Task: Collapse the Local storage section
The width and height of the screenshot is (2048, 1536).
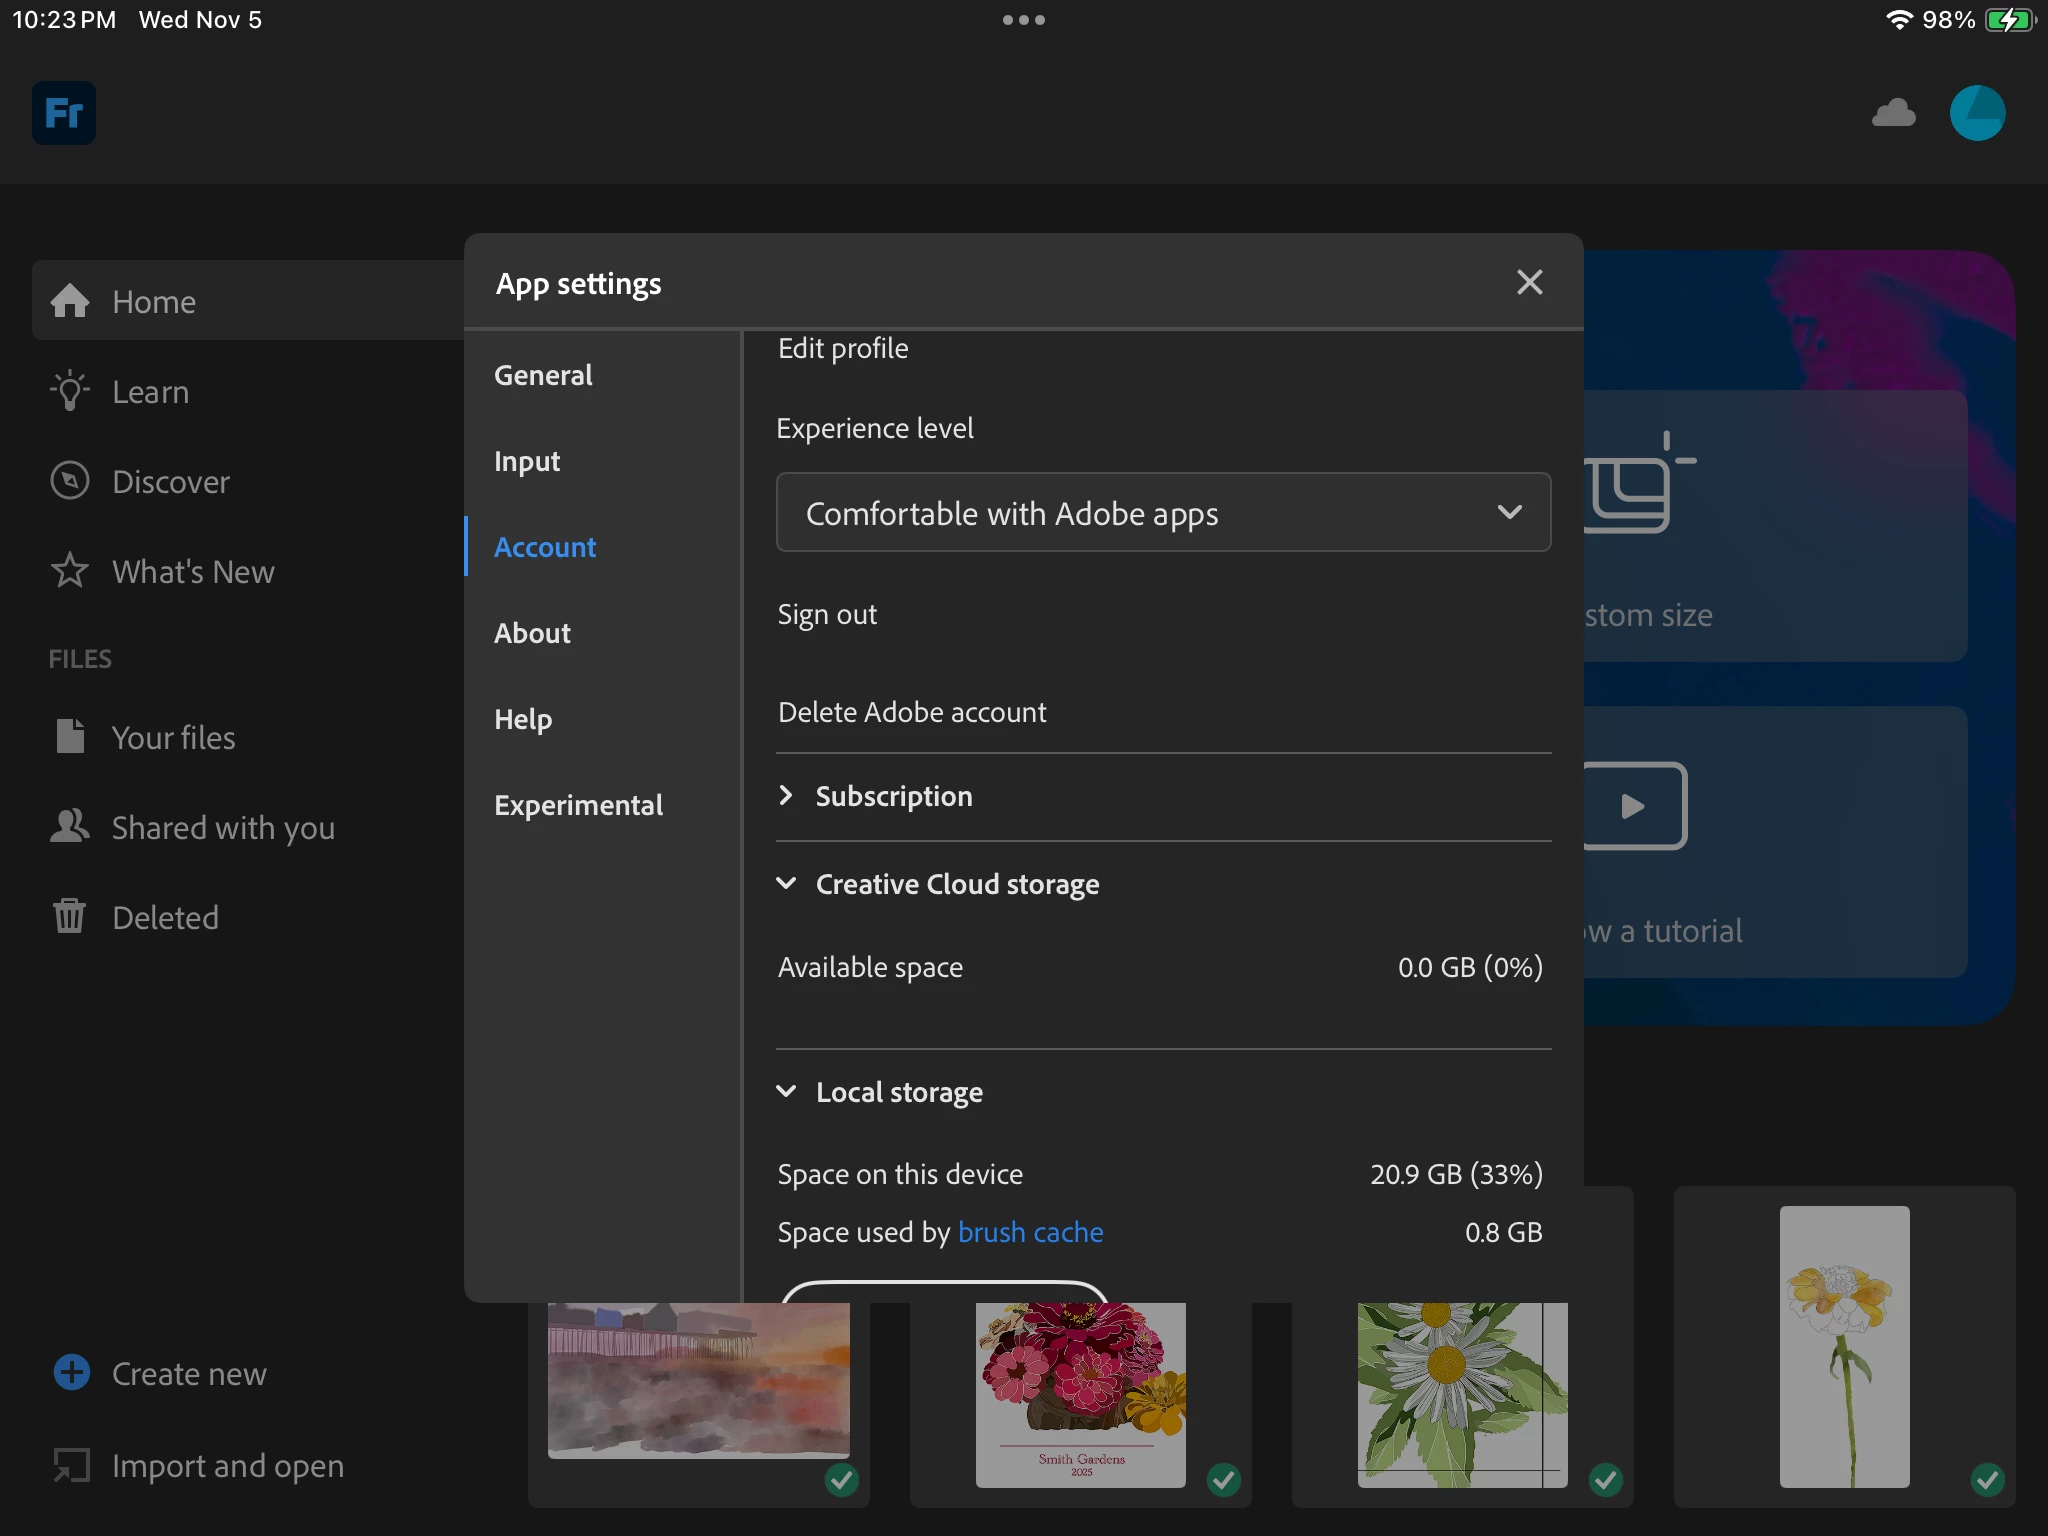Action: coord(898,1092)
